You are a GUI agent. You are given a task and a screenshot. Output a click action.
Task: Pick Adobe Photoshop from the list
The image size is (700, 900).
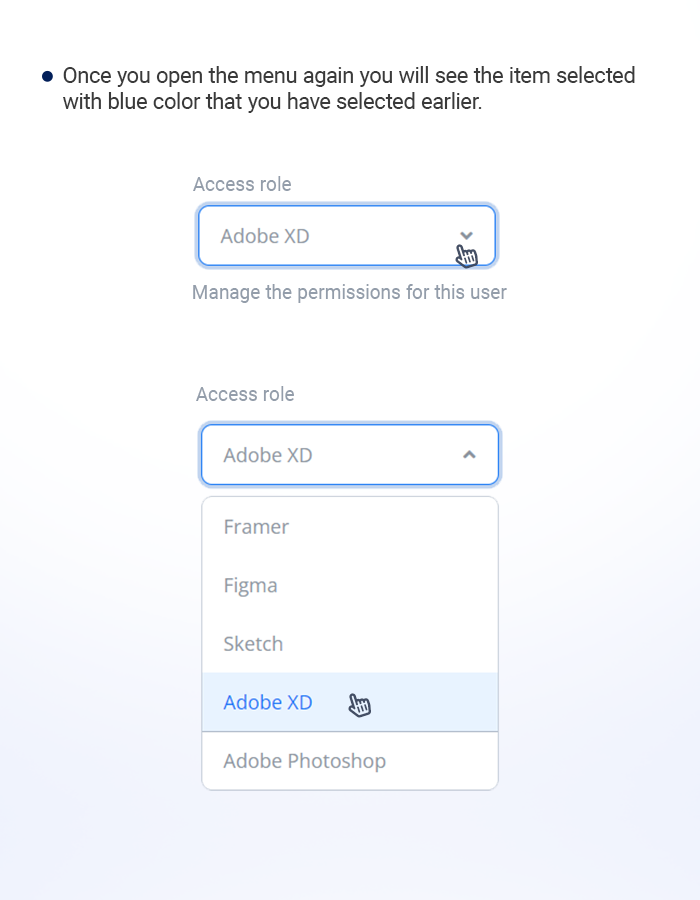tap(304, 761)
